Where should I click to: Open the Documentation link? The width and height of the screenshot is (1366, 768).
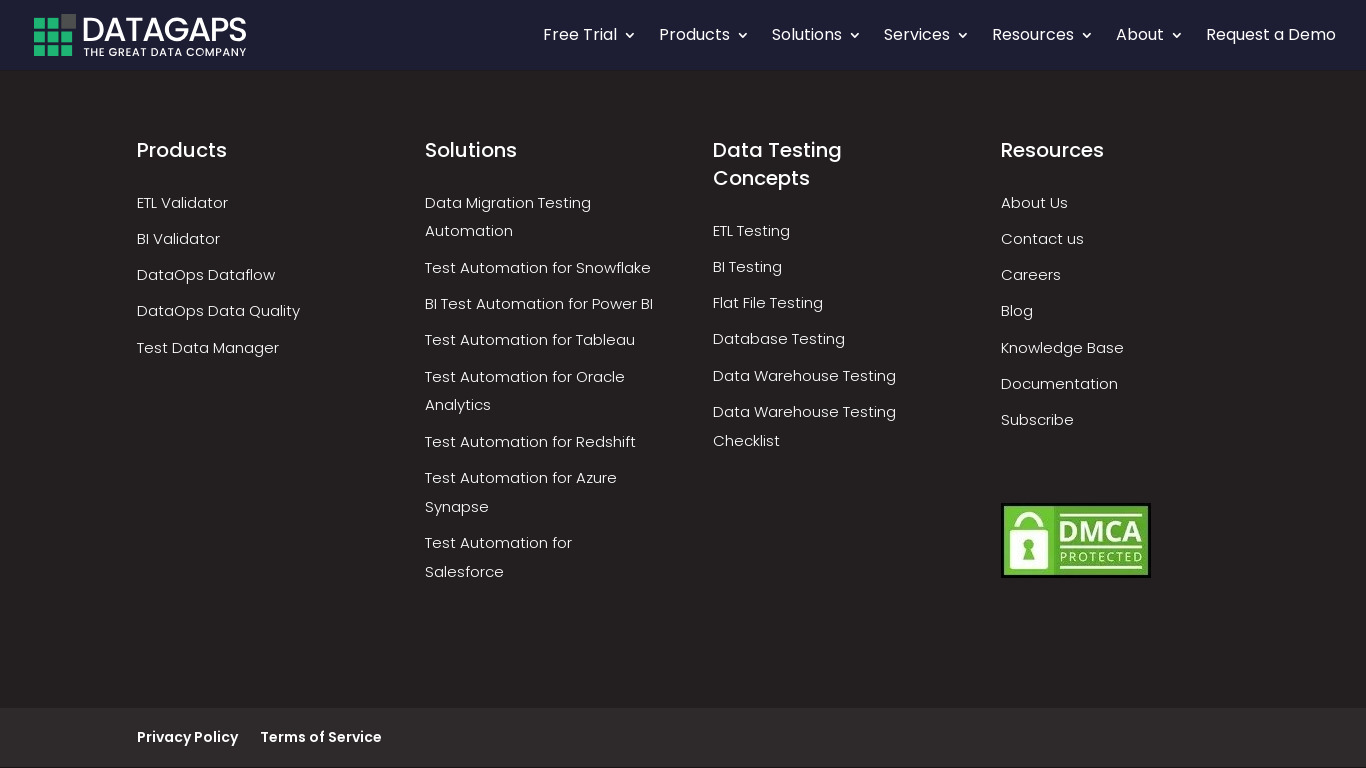pos(1059,384)
